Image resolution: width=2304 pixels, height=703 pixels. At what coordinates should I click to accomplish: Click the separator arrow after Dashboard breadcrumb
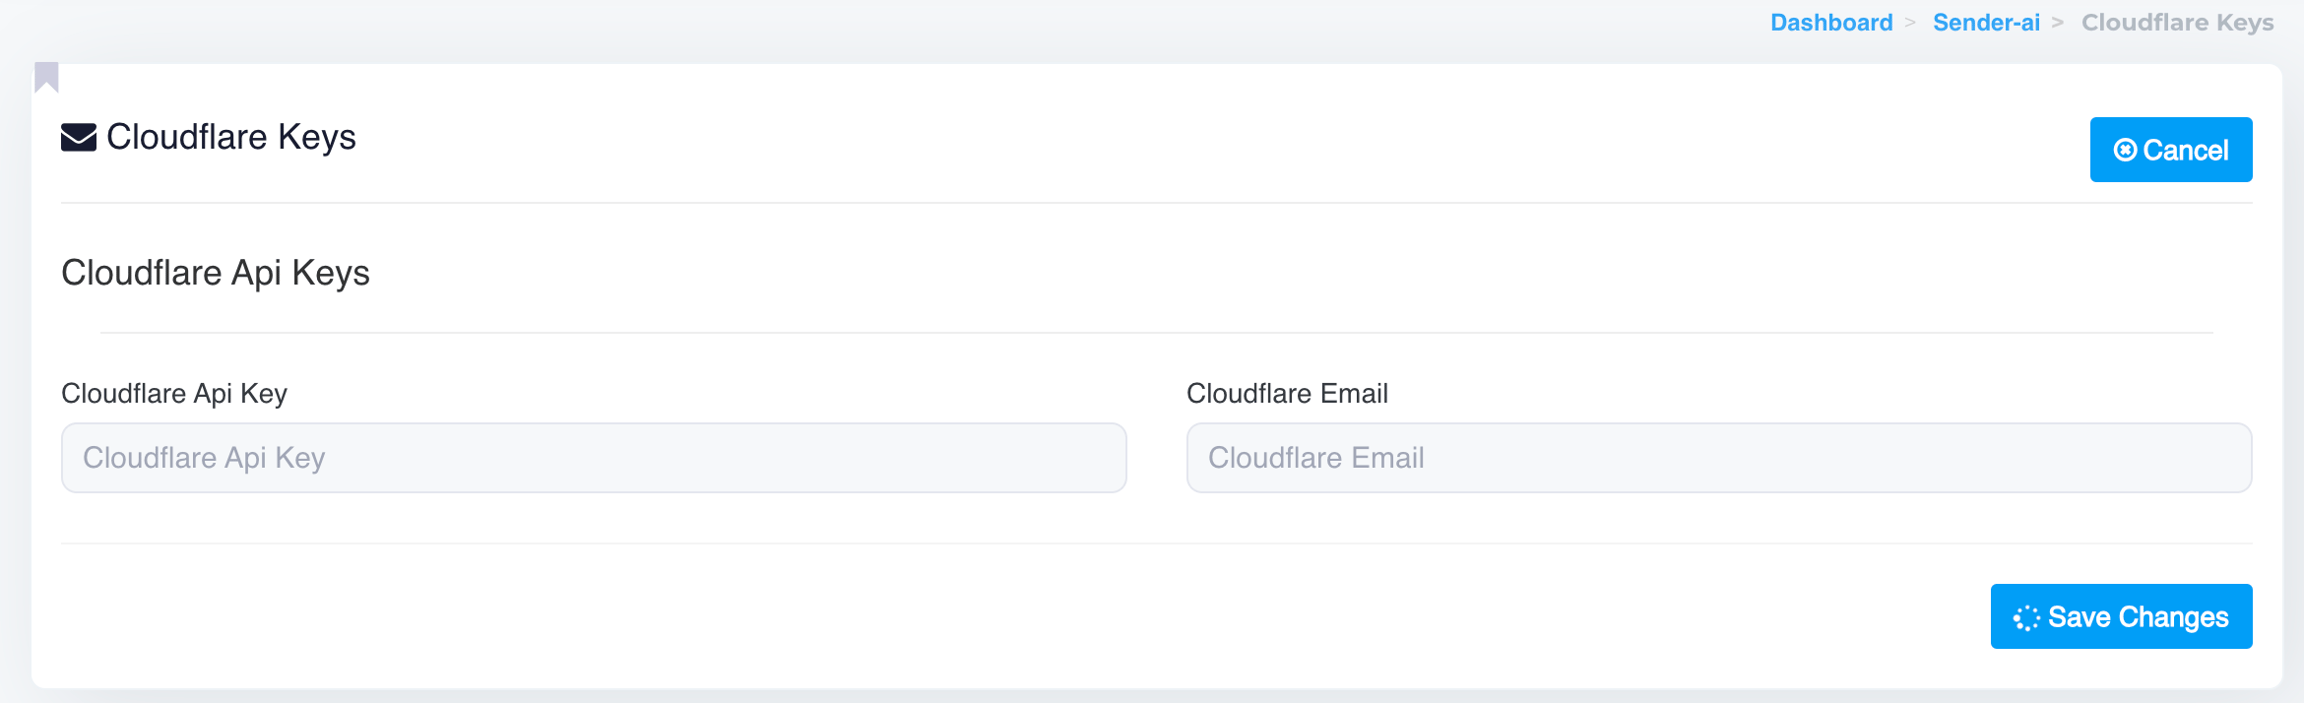1910,22
